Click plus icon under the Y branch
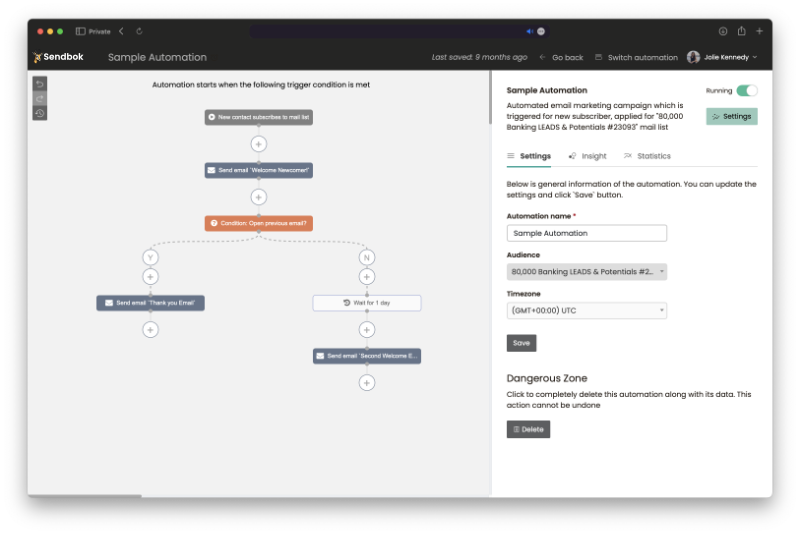800x534 pixels. 150,277
